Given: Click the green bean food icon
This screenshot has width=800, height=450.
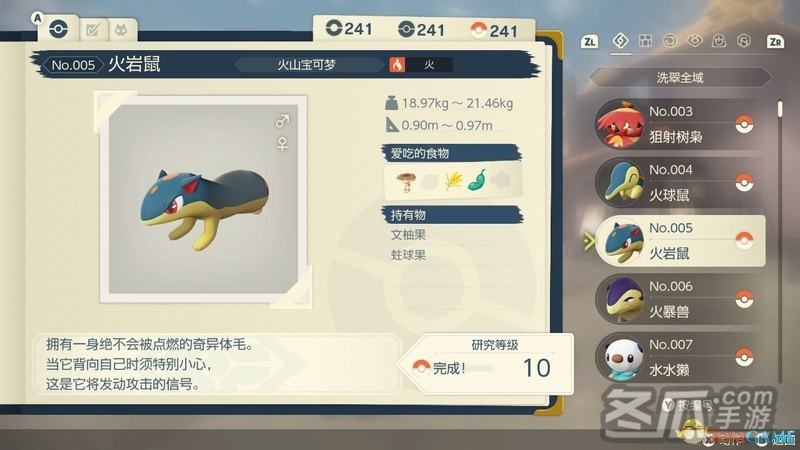Looking at the screenshot, I should pos(477,180).
